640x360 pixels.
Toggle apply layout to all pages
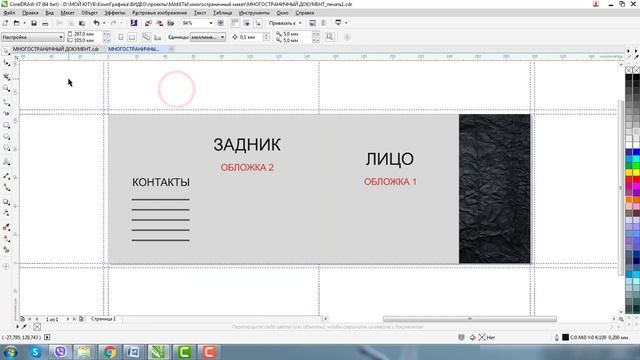coord(147,37)
